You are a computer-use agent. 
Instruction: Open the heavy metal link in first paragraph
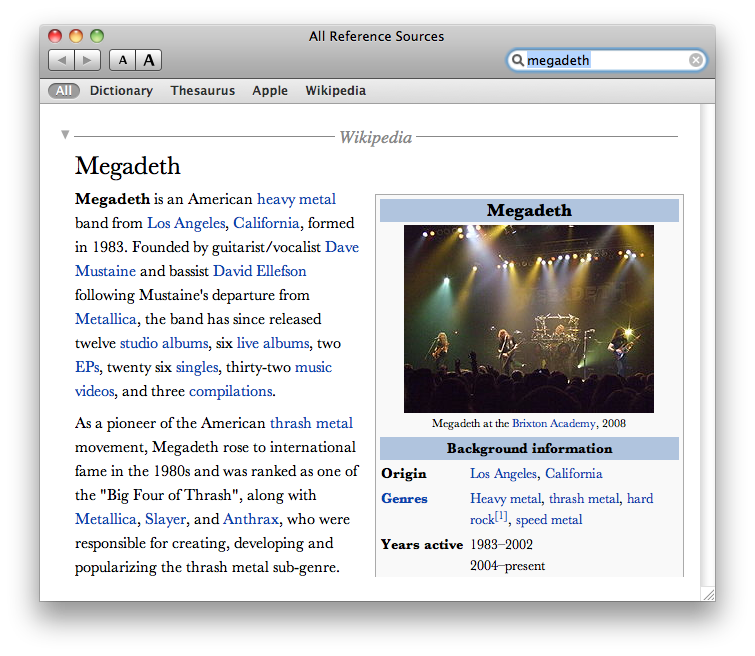tap(296, 199)
